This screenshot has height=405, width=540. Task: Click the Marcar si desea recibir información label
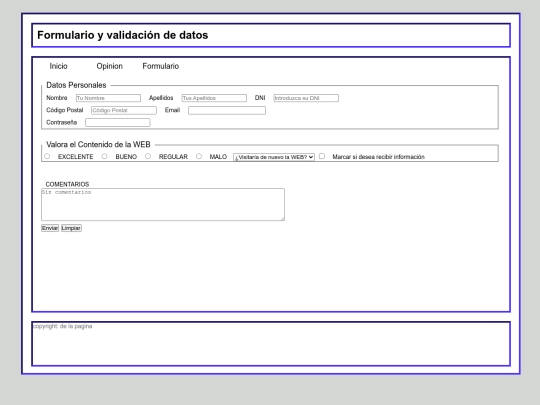(378, 157)
